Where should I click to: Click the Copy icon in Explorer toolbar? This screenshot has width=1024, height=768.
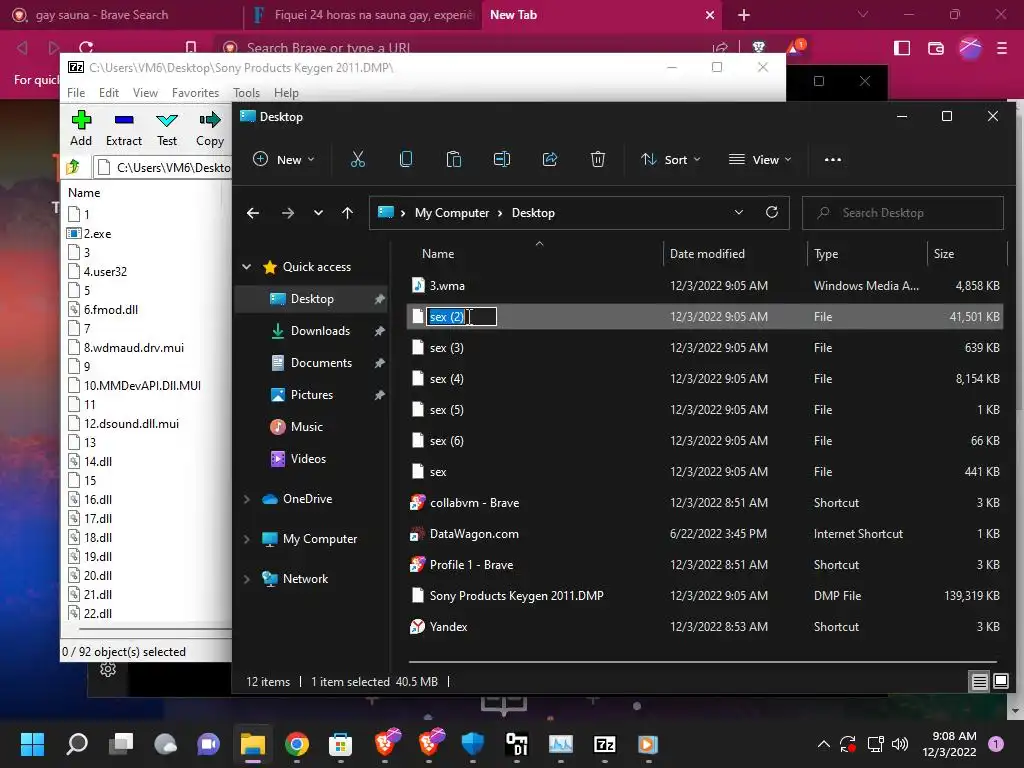pos(406,159)
